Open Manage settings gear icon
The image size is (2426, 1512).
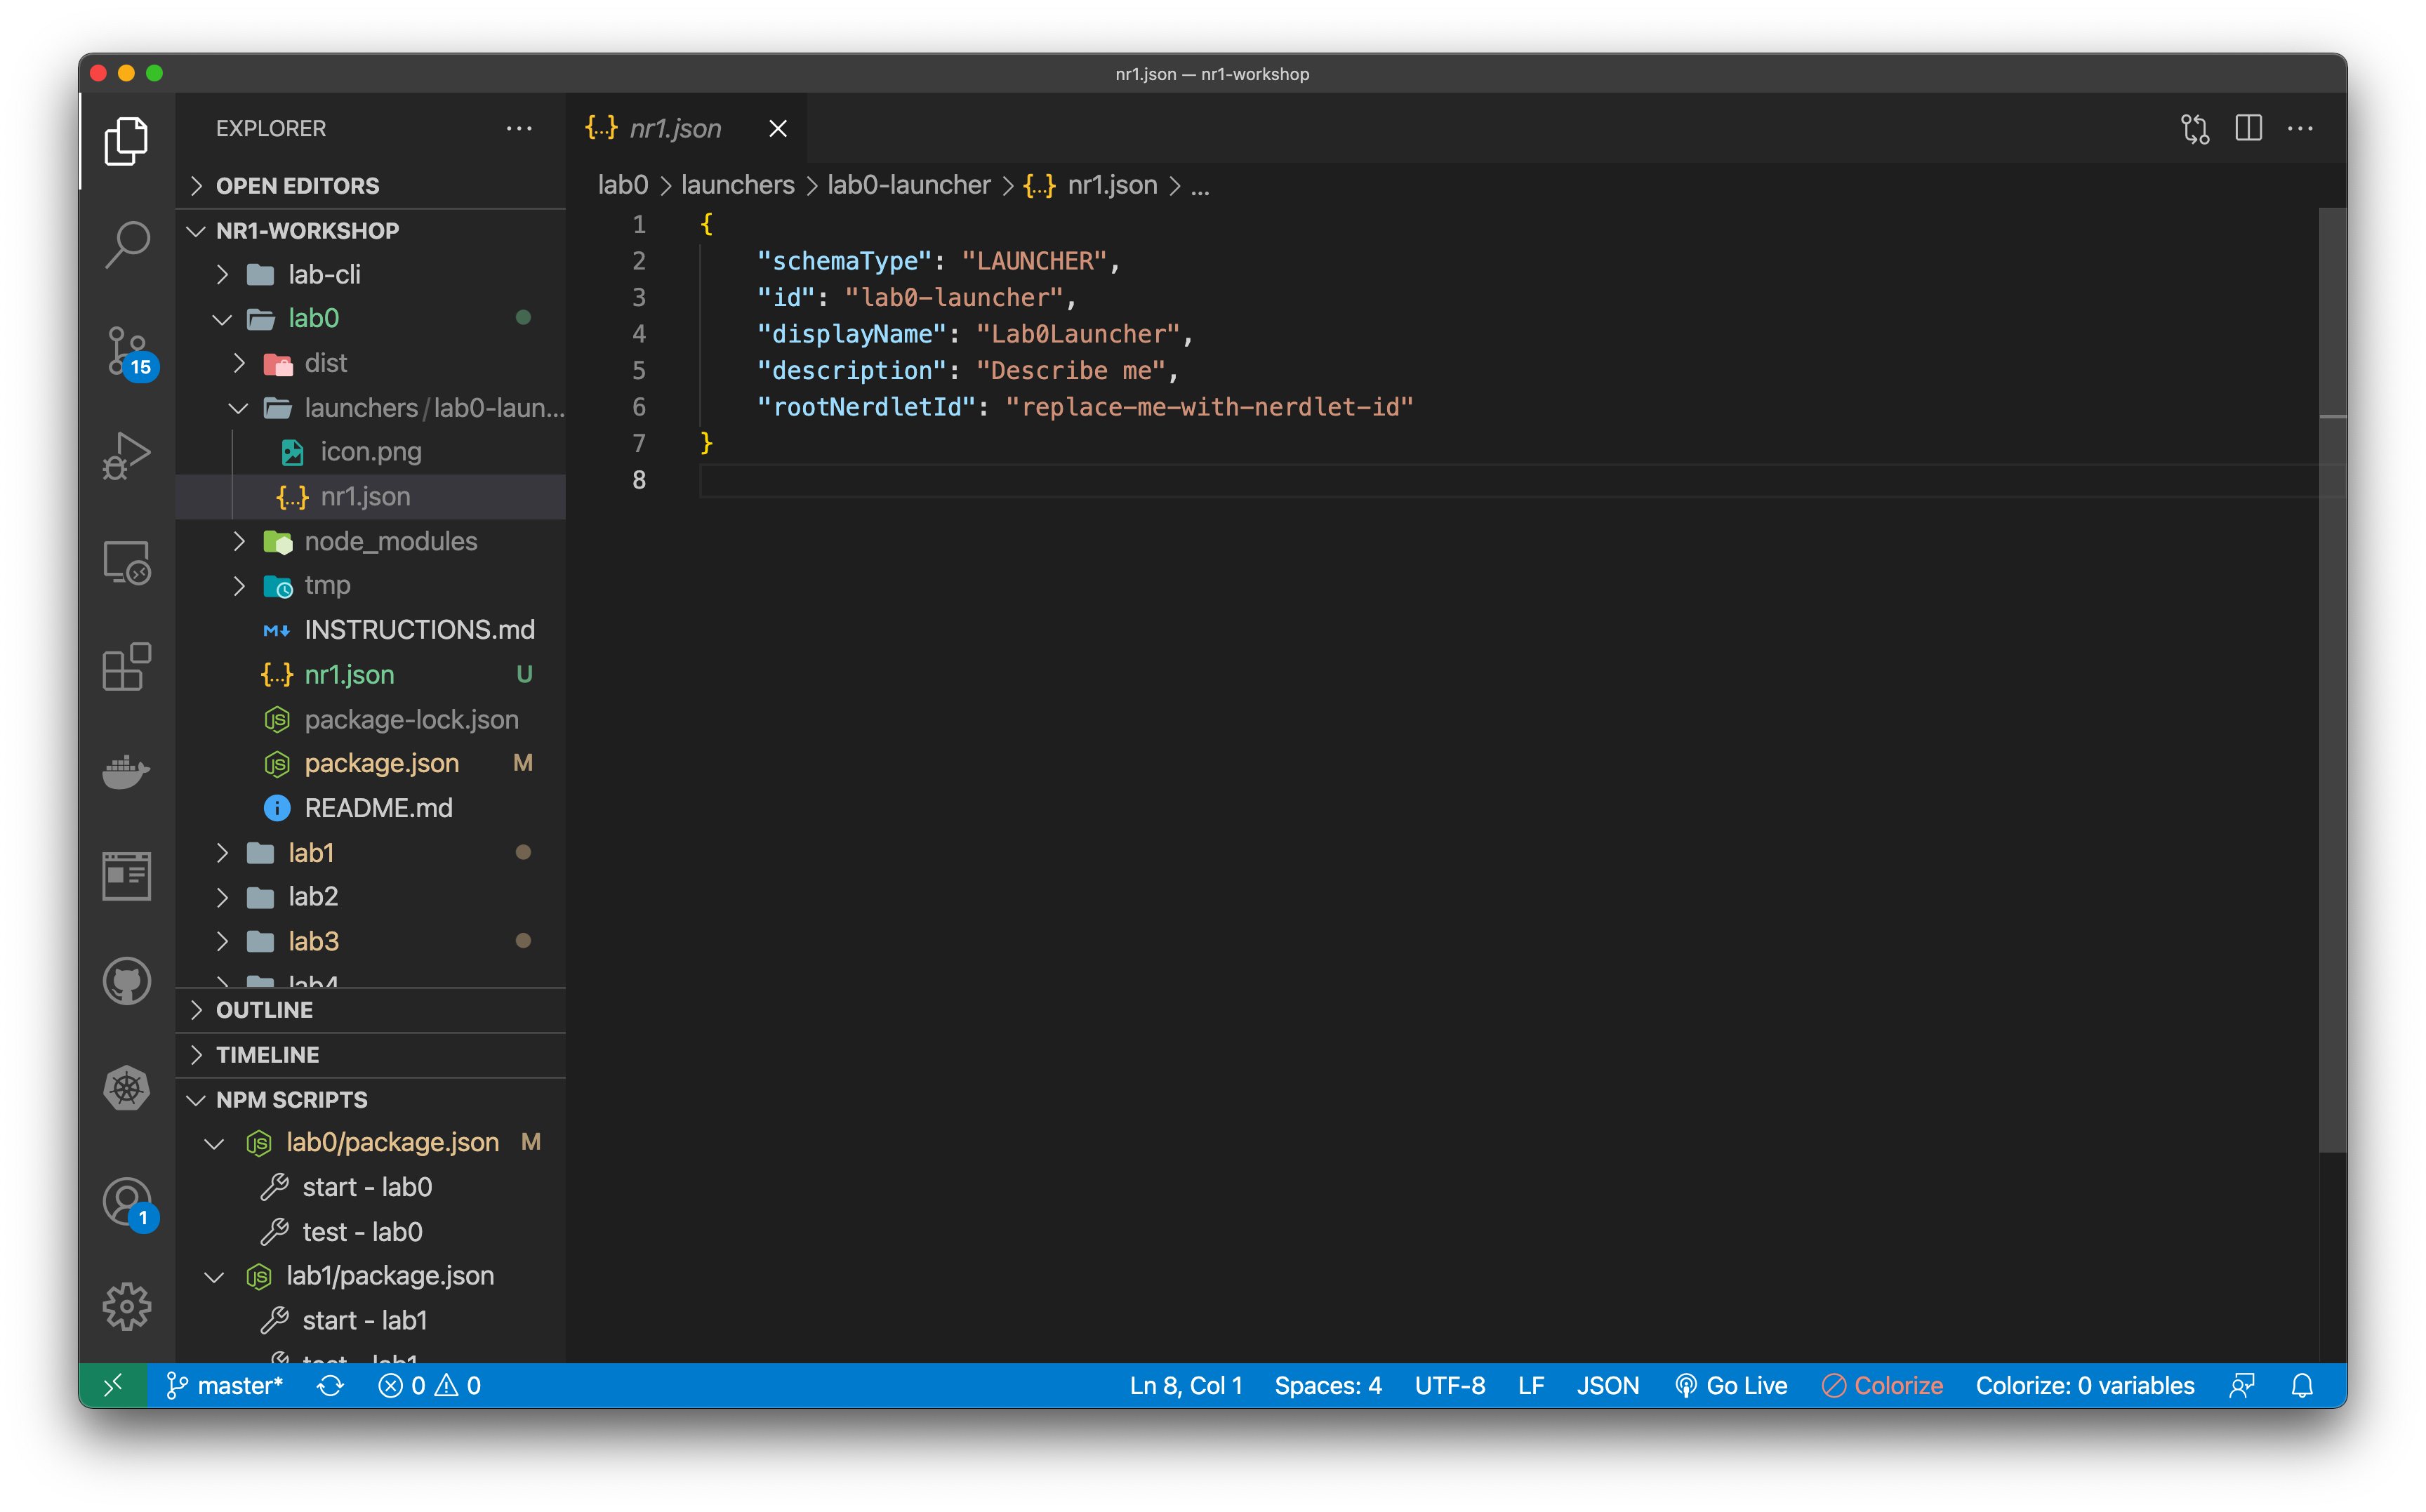tap(127, 1306)
